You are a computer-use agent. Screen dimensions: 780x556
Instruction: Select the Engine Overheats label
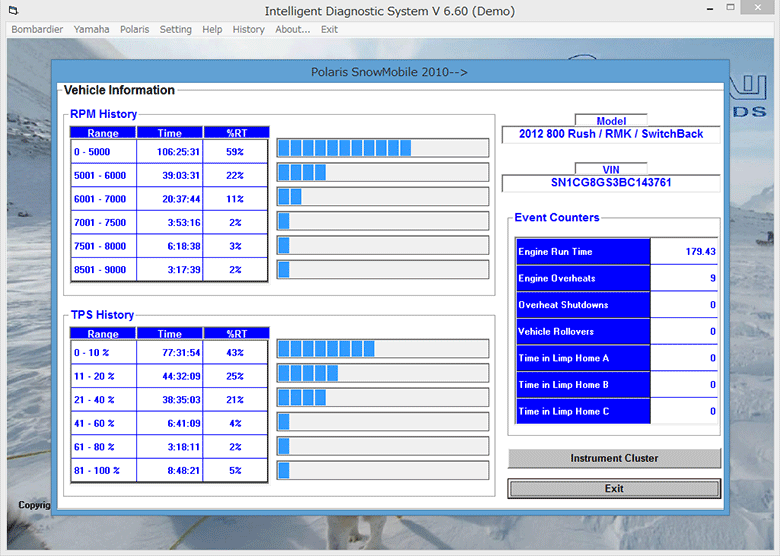583,278
